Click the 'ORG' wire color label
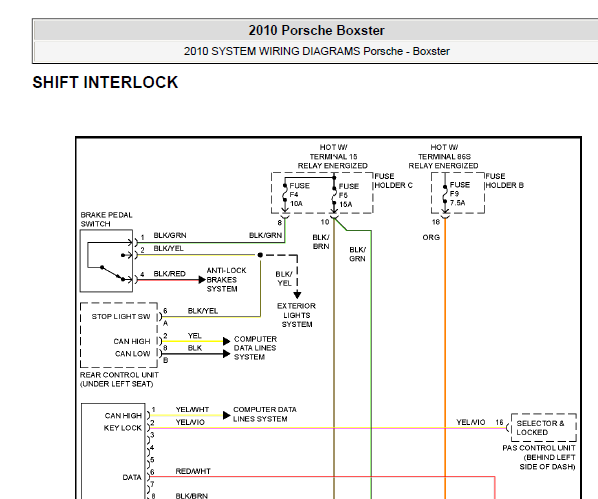 431,237
